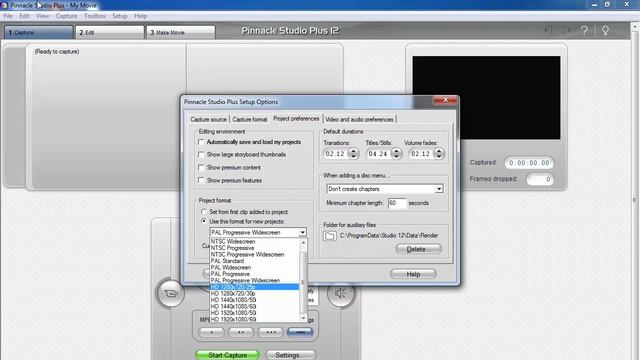Screen dimensions: 640x360
Task: Switch to the Capture format tab
Action: tap(249, 120)
